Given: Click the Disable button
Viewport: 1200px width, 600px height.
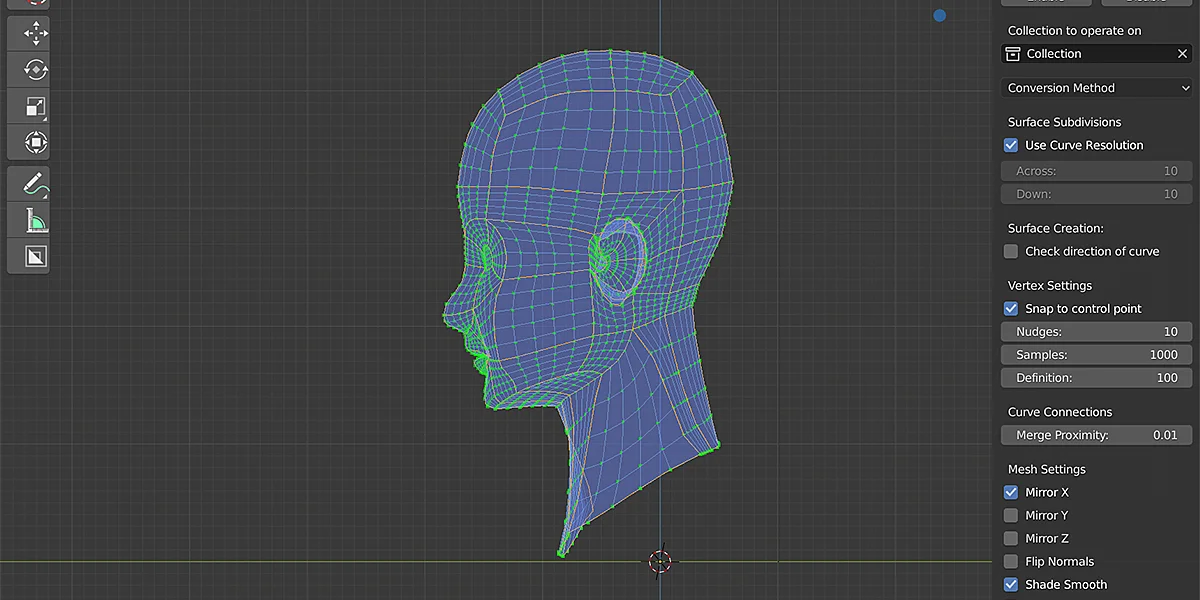Looking at the screenshot, I should tap(1145, 2).
